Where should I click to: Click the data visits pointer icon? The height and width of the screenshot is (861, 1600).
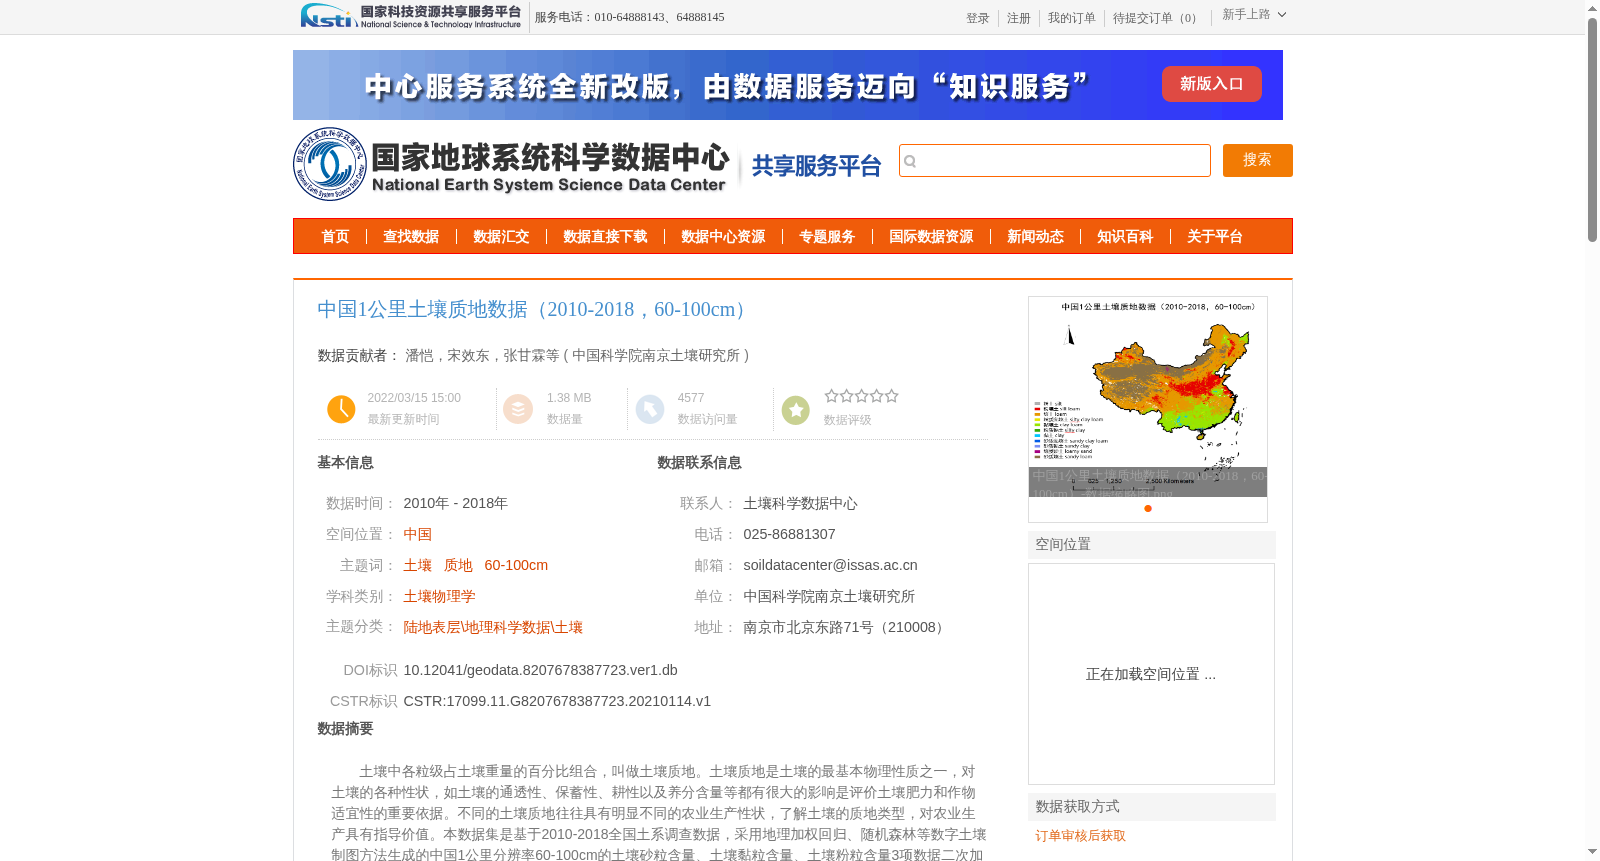[x=650, y=409]
